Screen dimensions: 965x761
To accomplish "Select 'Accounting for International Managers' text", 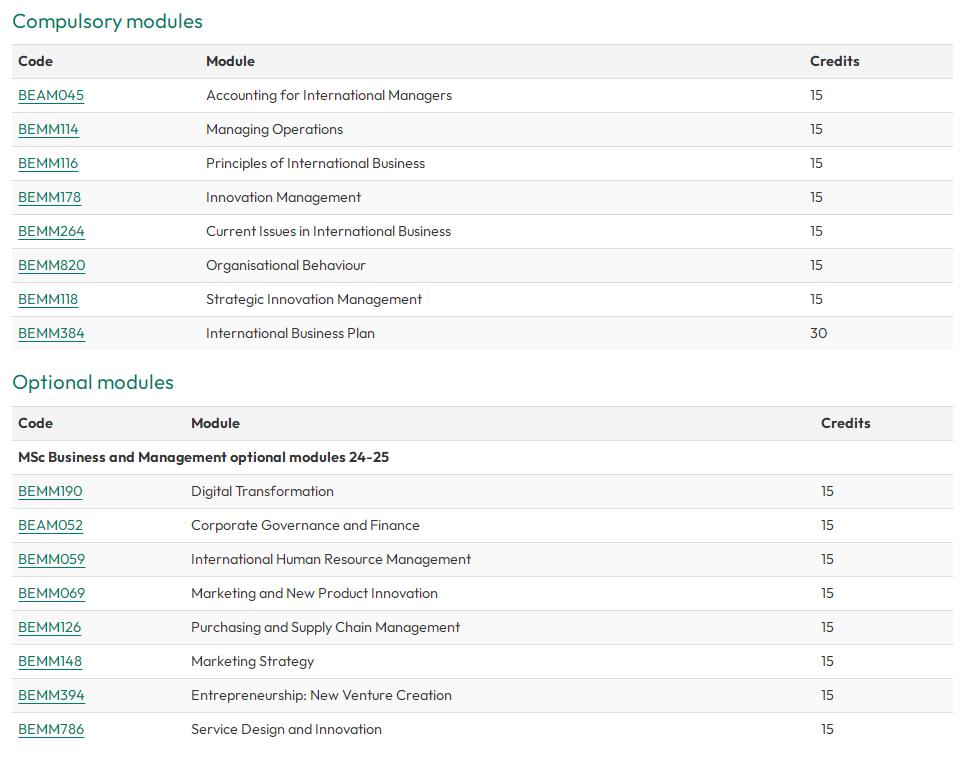I will click(329, 95).
